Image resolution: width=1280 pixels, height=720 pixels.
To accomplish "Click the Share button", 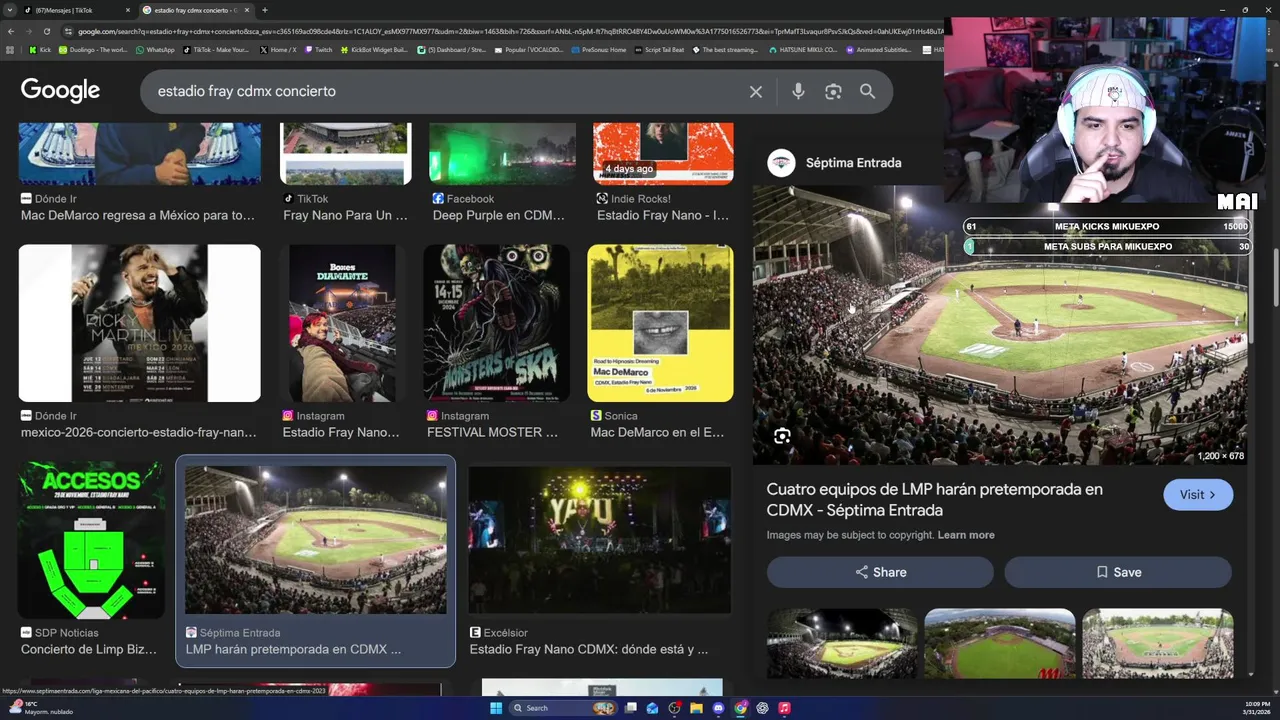I will pos(880,572).
